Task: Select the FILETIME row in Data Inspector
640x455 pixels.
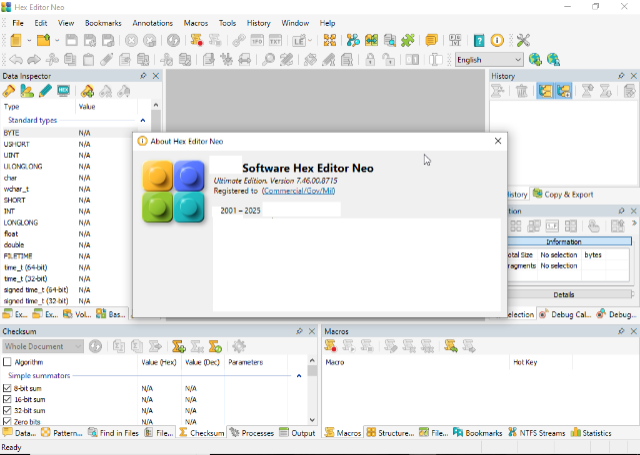Action: click(x=67, y=256)
